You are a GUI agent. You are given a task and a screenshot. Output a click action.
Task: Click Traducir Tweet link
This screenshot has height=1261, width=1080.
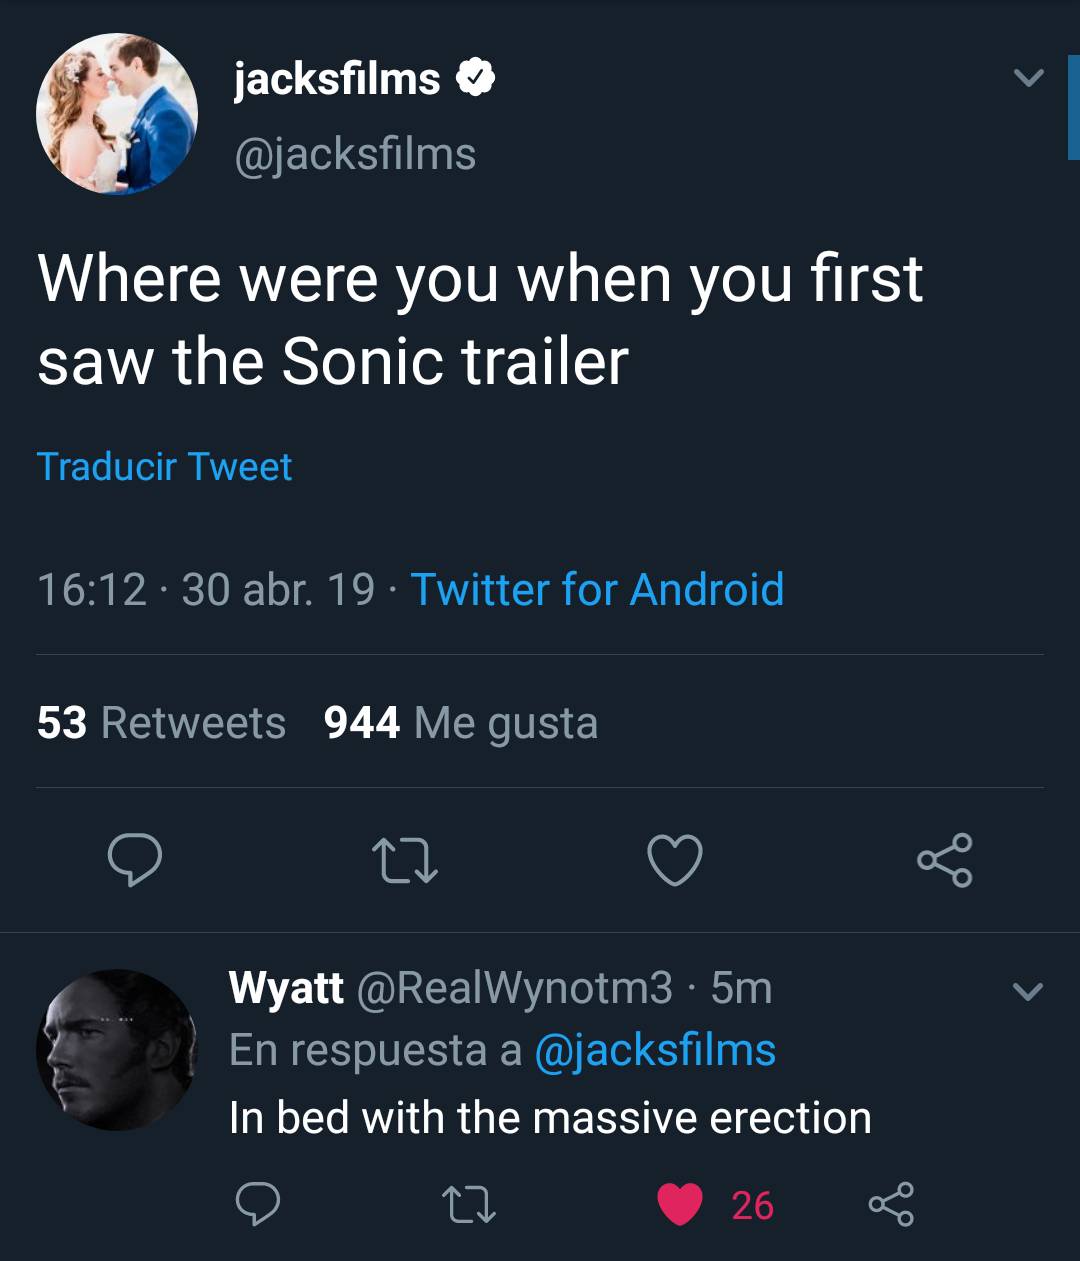(164, 467)
